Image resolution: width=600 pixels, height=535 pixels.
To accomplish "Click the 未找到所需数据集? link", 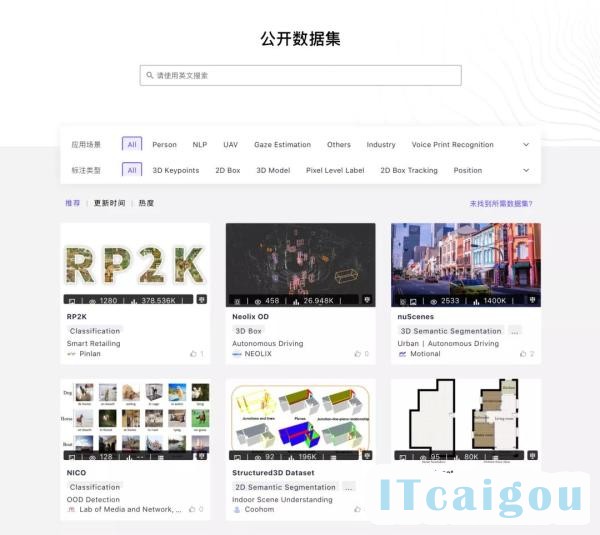I will [x=501, y=203].
